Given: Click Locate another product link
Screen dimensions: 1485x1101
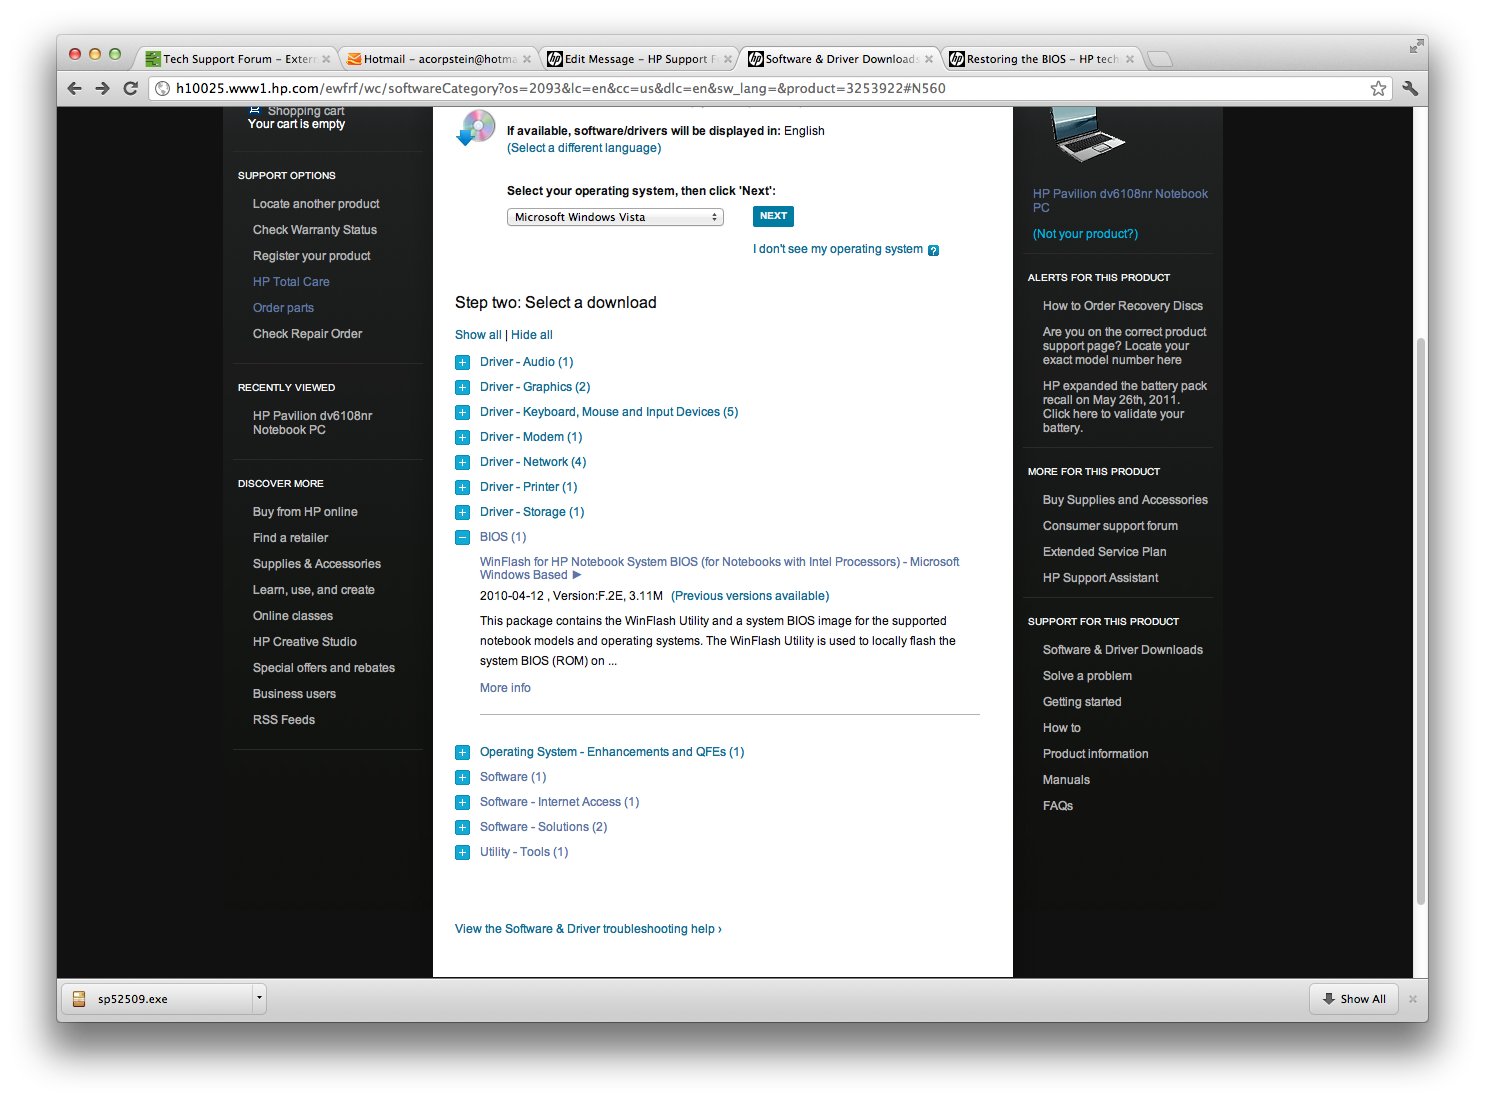Looking at the screenshot, I should point(316,204).
